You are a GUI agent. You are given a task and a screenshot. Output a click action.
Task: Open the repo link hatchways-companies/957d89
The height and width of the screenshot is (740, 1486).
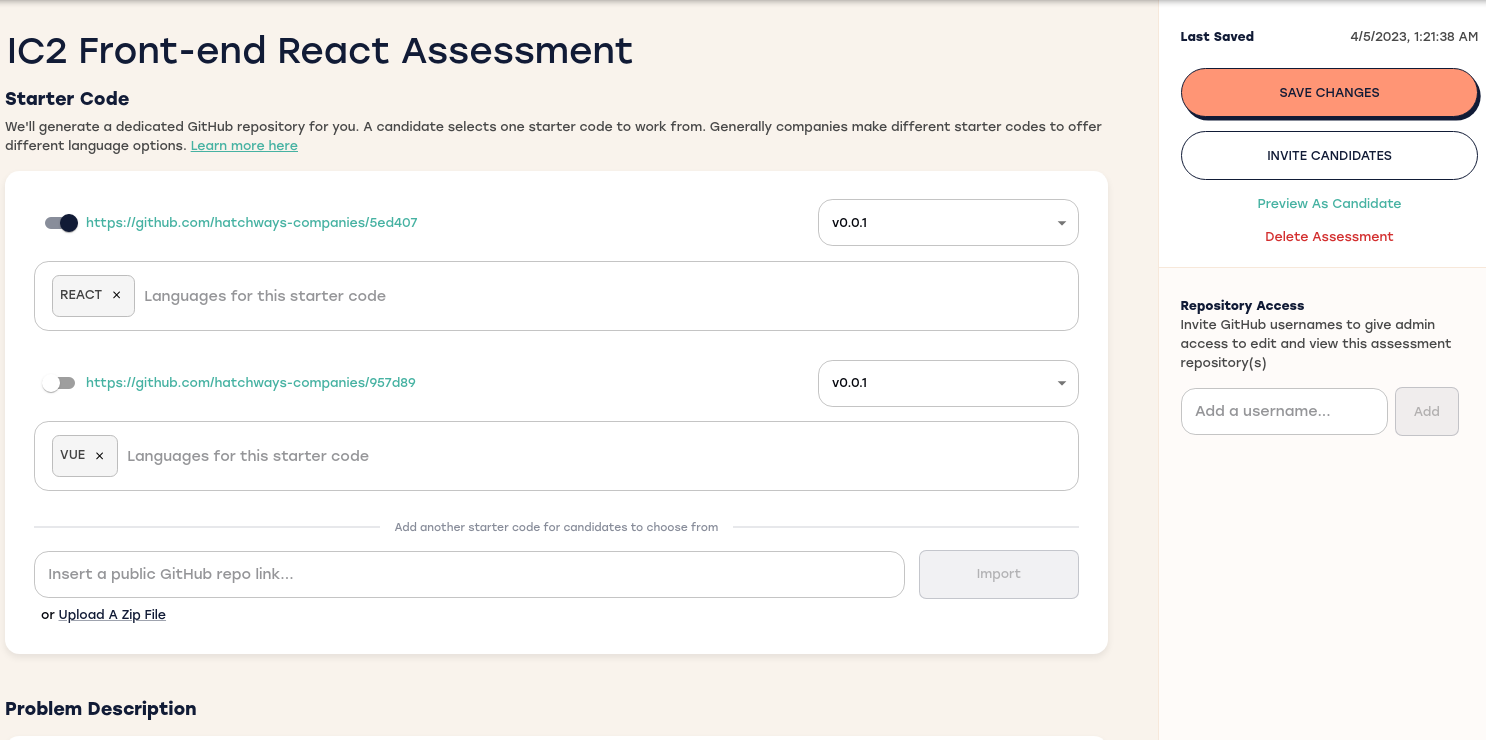[x=250, y=383]
